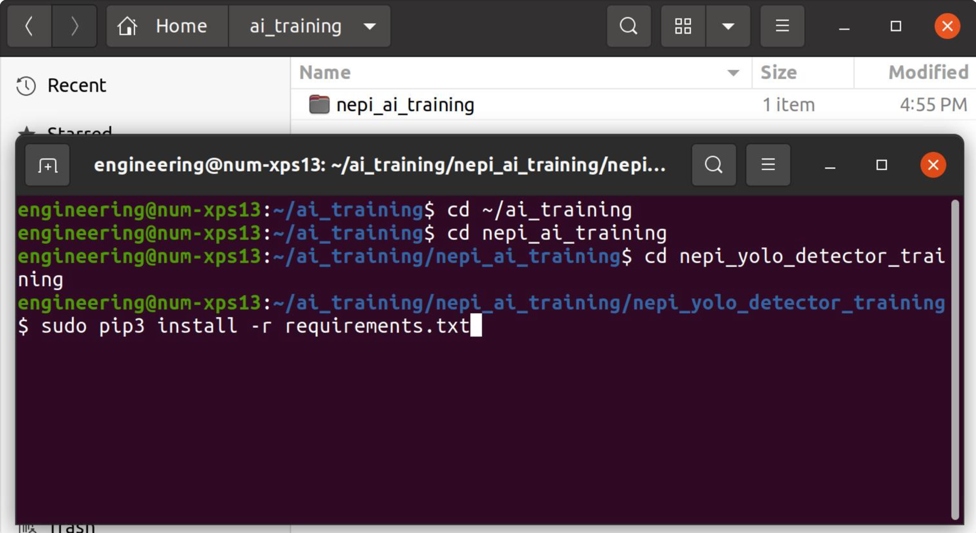Maximize the terminal window
This screenshot has height=533, width=976.
pos(881,166)
